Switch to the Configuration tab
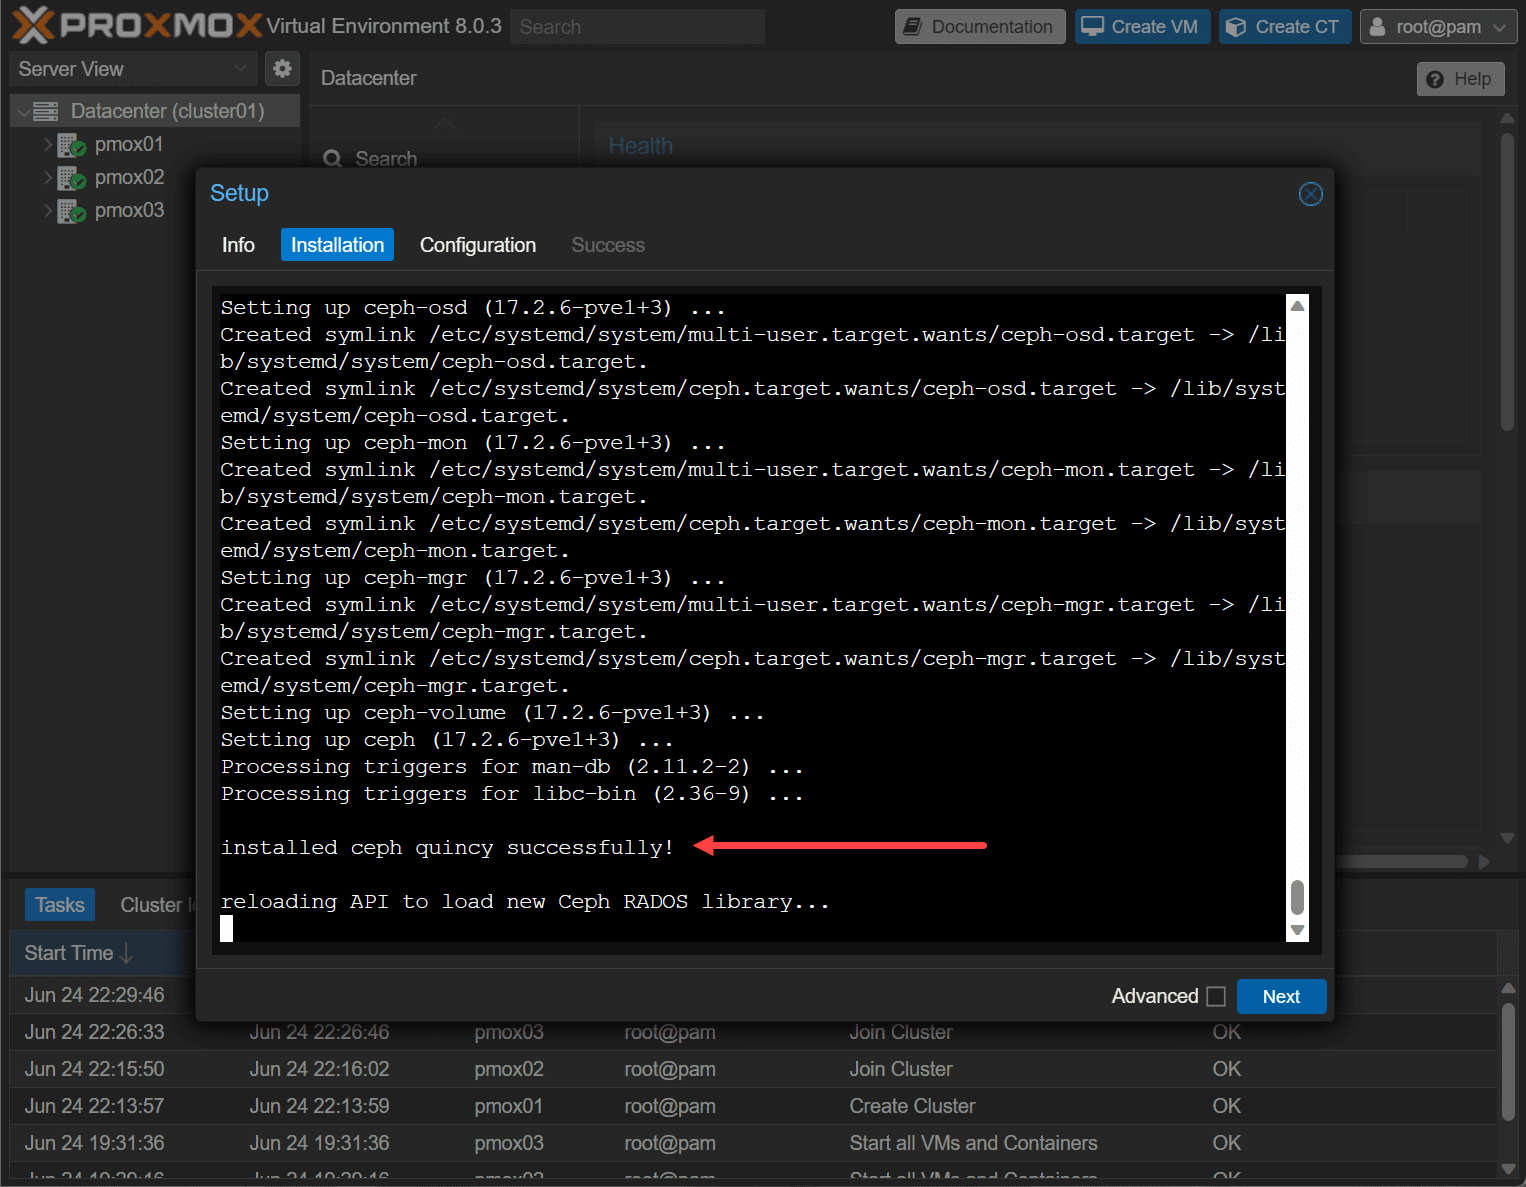This screenshot has height=1187, width=1526. point(477,245)
